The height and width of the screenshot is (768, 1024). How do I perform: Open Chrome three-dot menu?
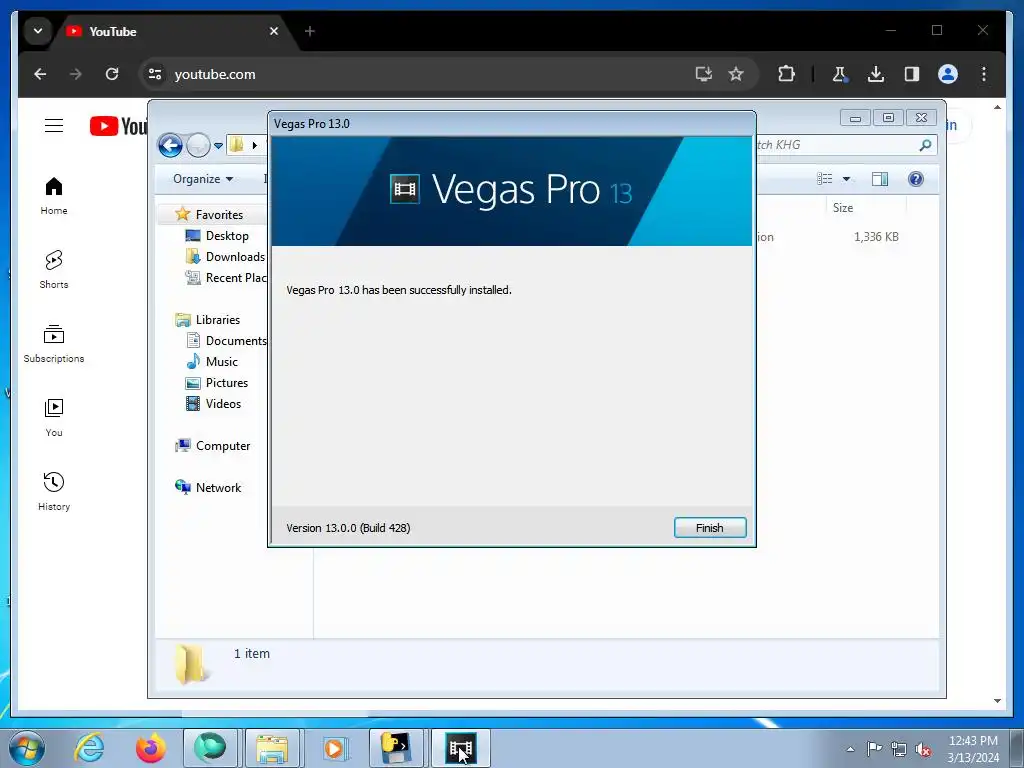point(984,74)
